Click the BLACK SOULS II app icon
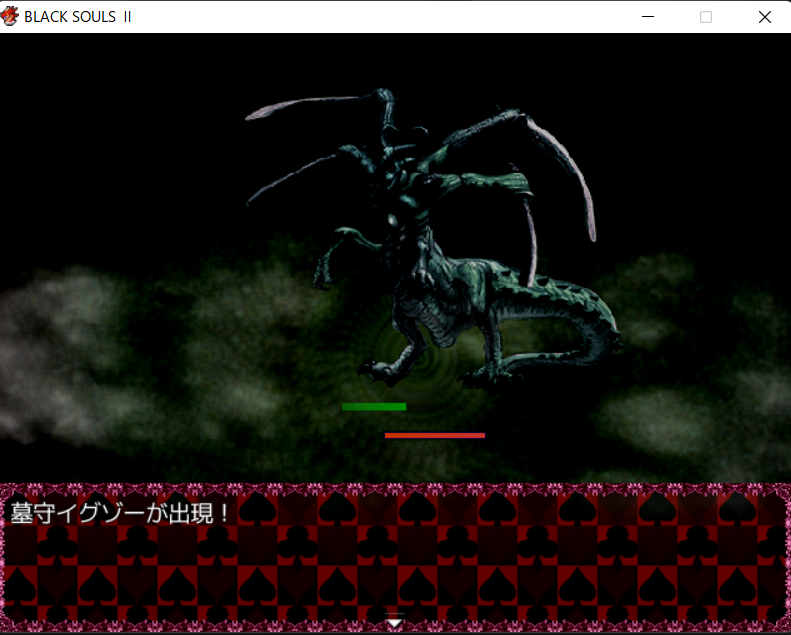Screen dimensions: 791x635 (x=10, y=16)
